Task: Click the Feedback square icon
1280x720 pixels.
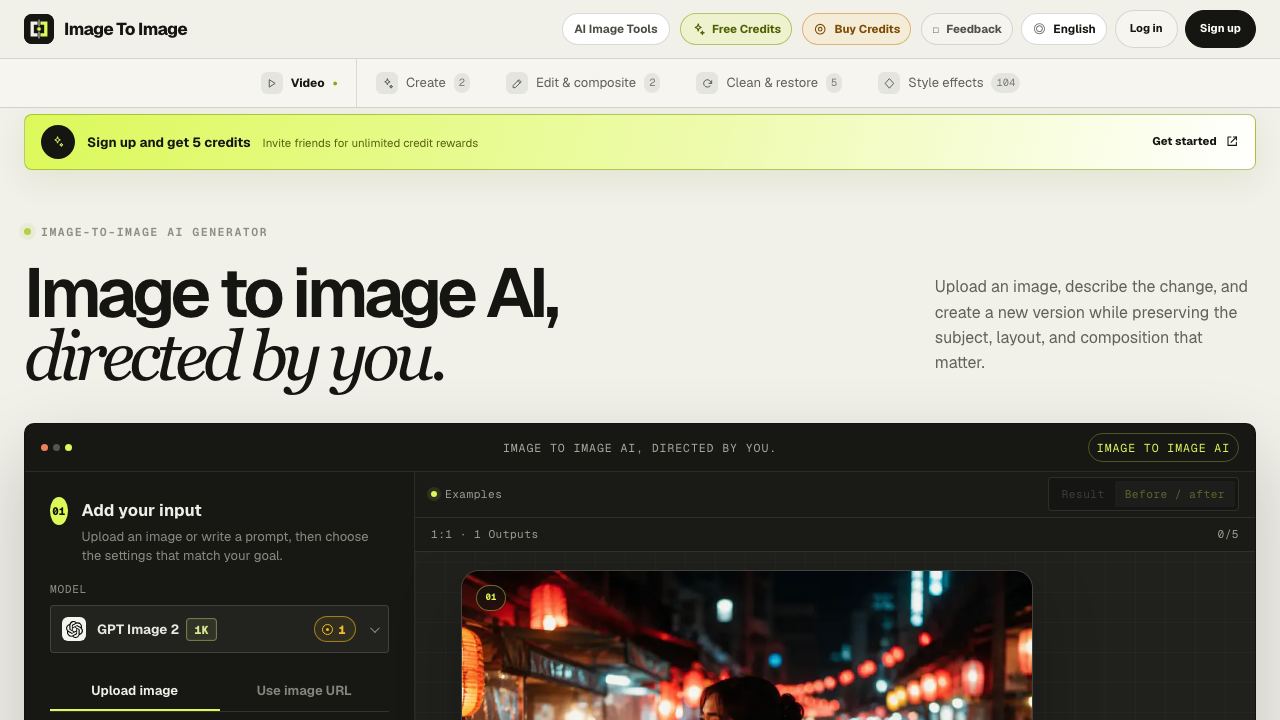Action: tap(936, 30)
